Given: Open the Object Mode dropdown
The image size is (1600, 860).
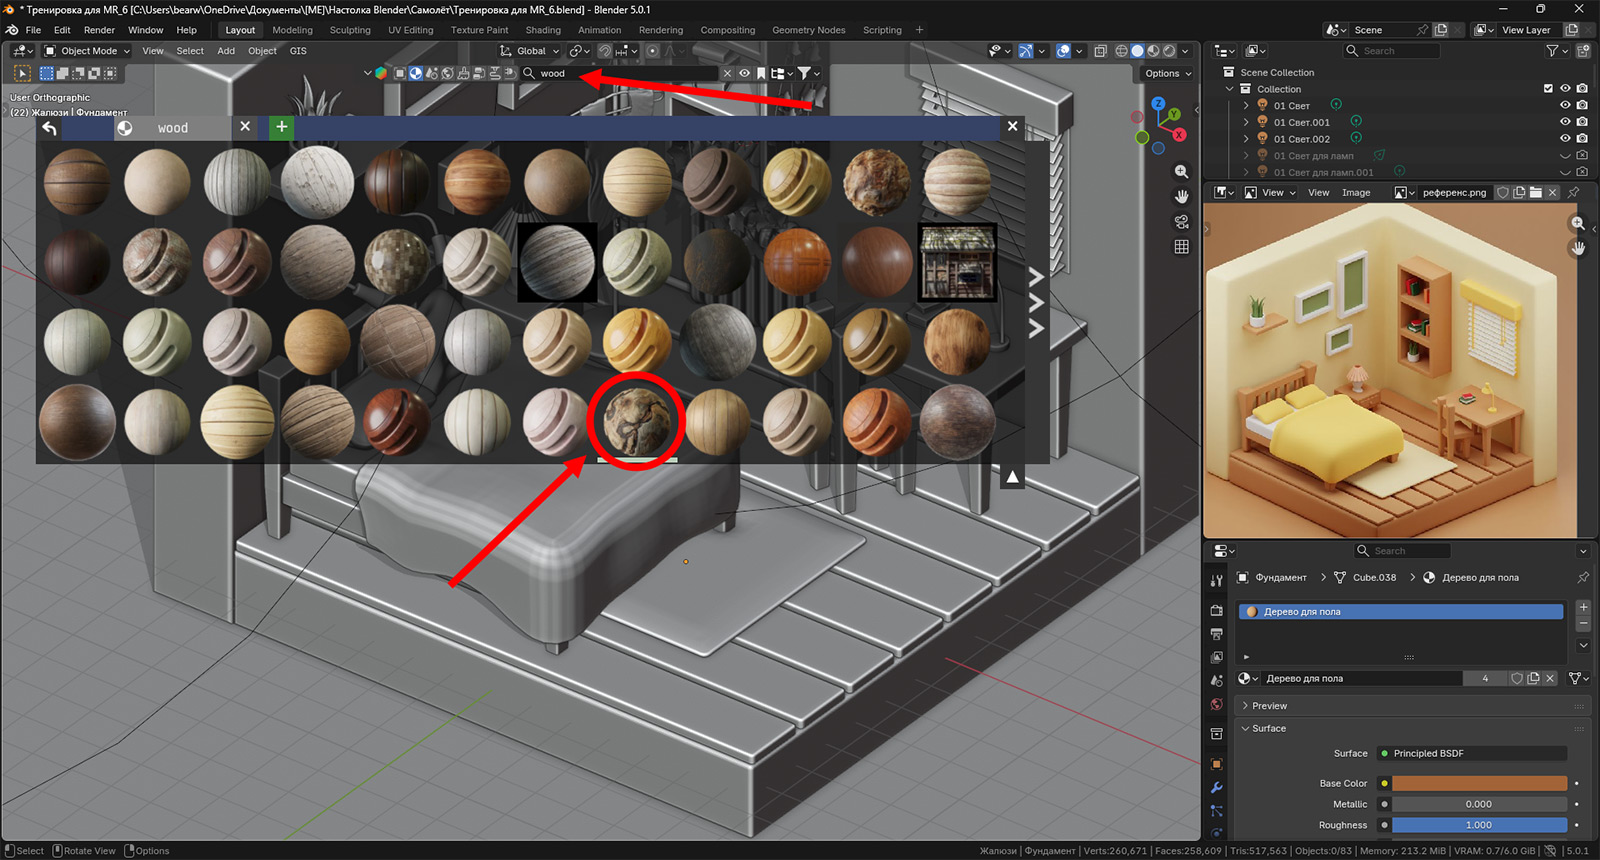Looking at the screenshot, I should 88,51.
